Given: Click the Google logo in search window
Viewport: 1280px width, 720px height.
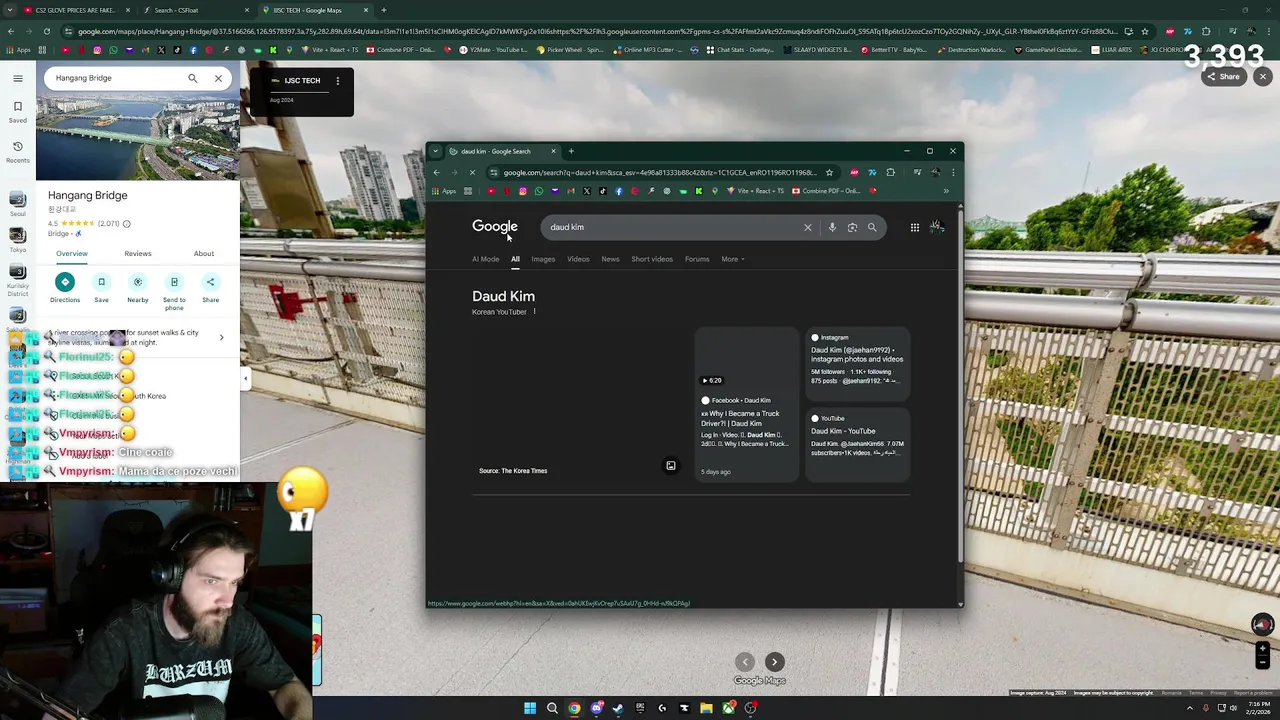Looking at the screenshot, I should tap(495, 227).
